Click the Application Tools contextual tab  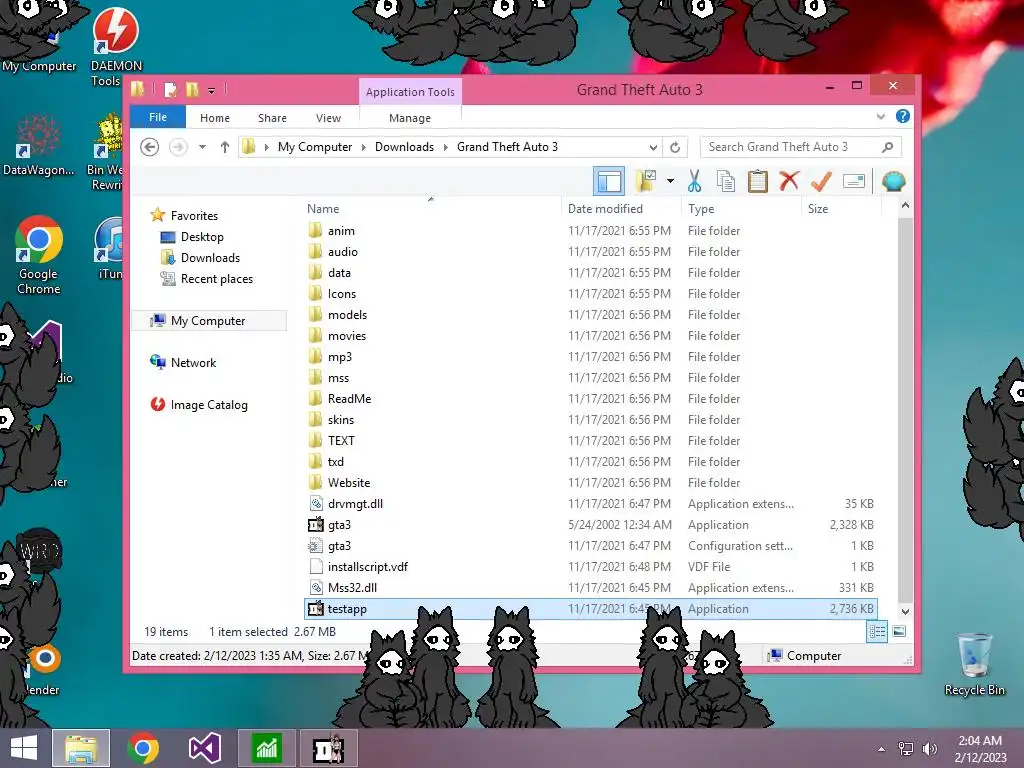click(410, 92)
